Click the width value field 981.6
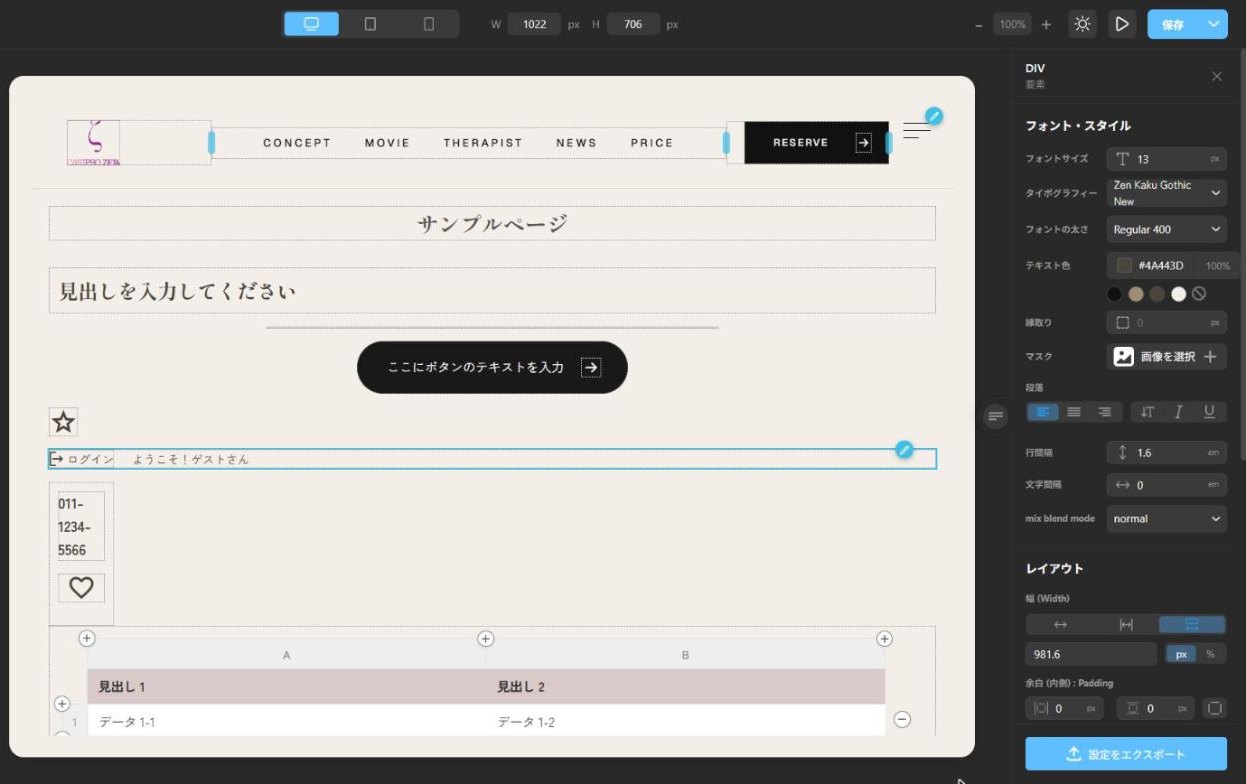Image resolution: width=1246 pixels, height=784 pixels. point(1091,654)
